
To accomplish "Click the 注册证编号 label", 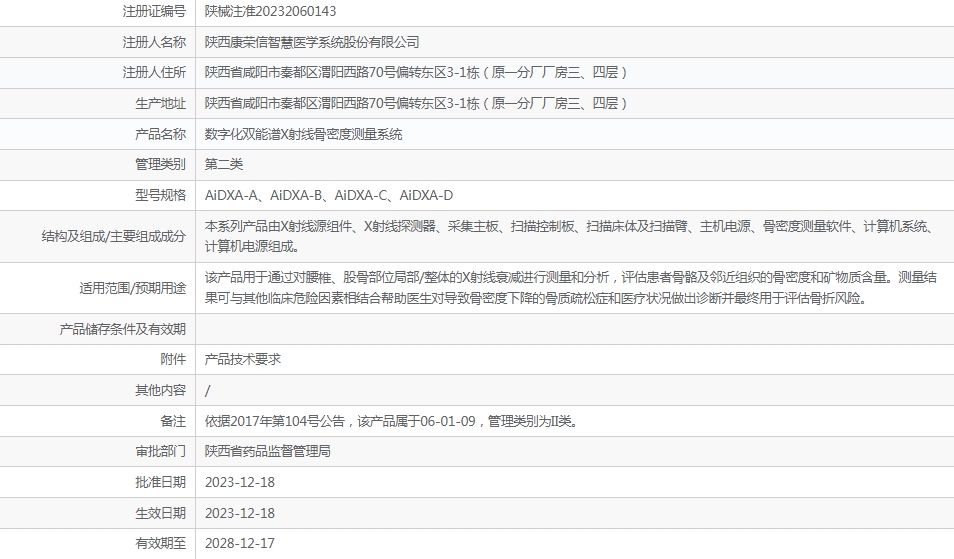I will coord(154,11).
